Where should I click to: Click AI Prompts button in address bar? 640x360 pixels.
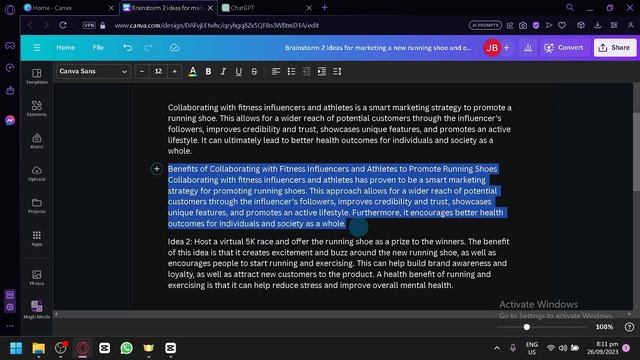tap(485, 25)
